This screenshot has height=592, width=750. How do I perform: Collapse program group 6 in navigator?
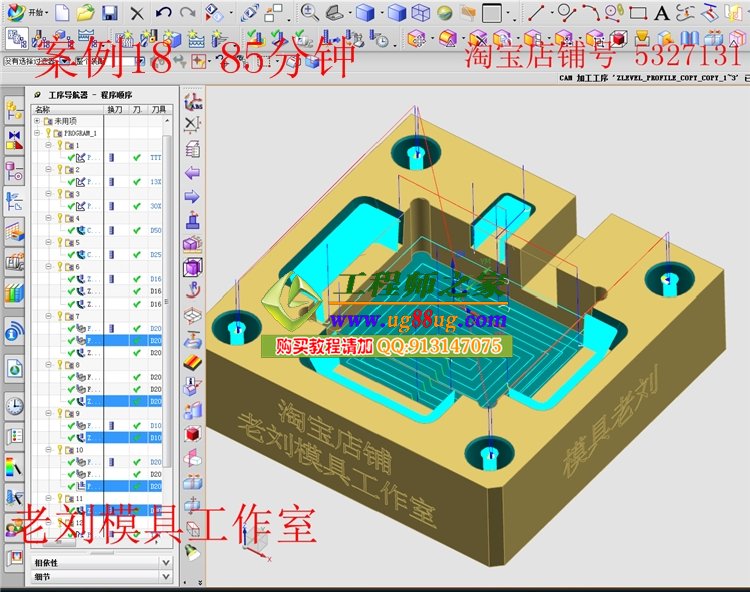tap(48, 267)
